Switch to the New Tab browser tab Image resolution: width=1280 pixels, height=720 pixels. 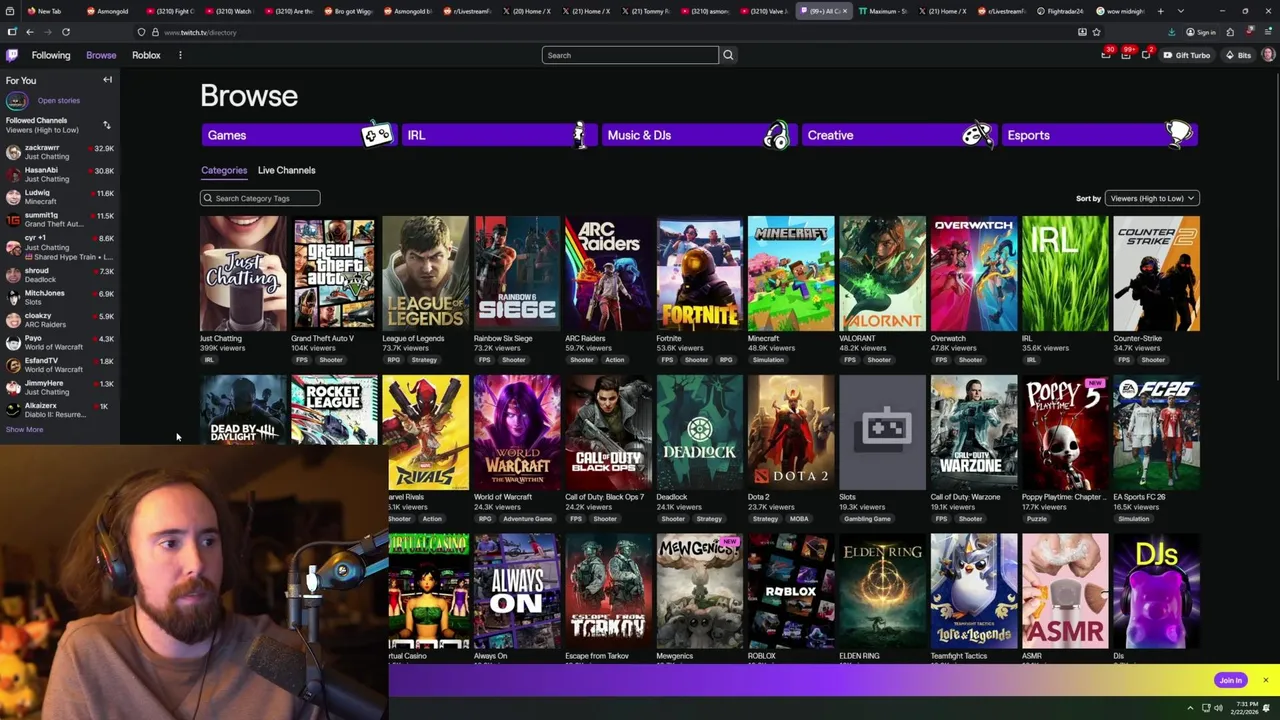tap(49, 11)
